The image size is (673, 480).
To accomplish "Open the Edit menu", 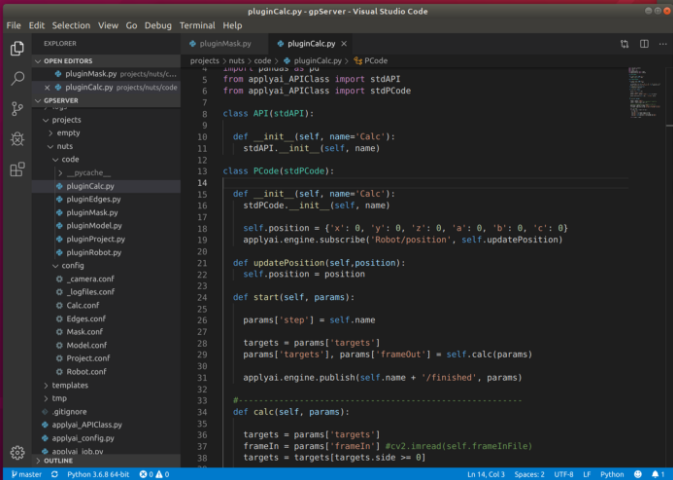I will point(36,26).
